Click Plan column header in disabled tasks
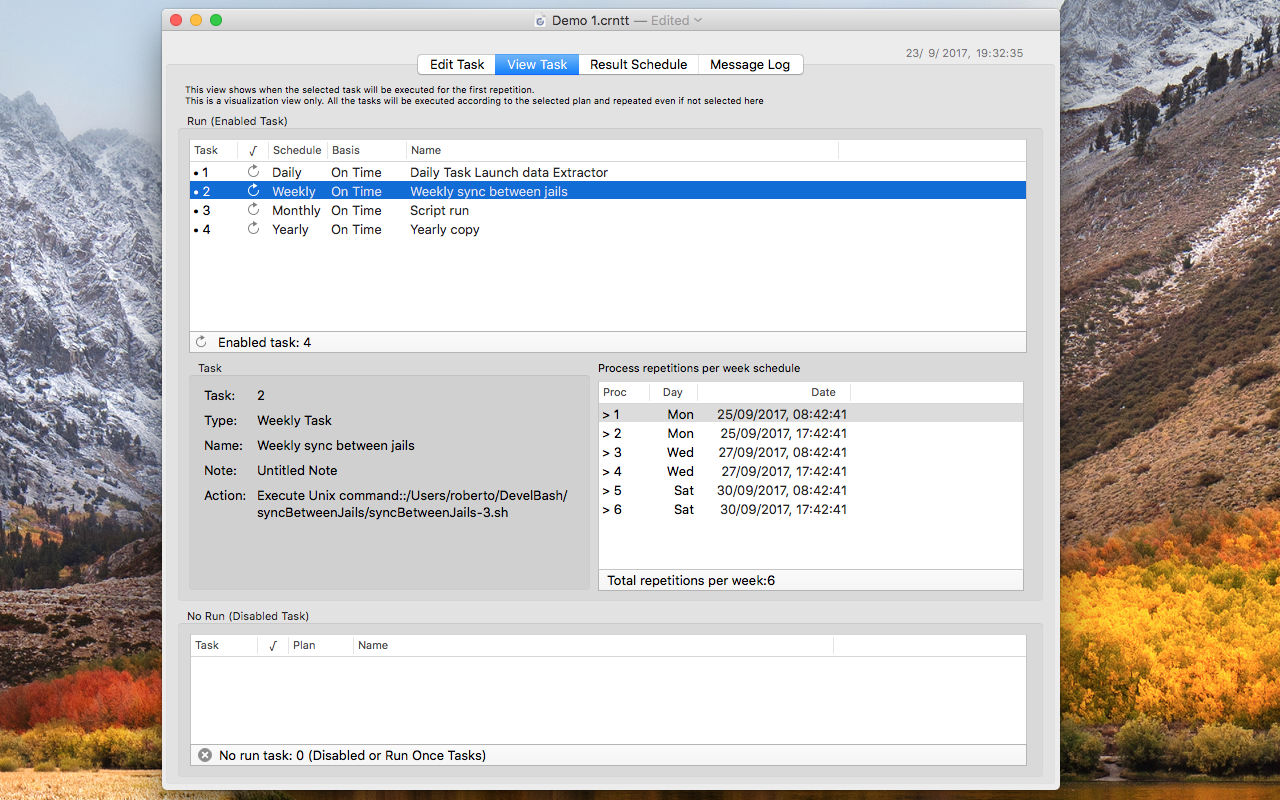Viewport: 1280px width, 800px height. pyautogui.click(x=304, y=645)
